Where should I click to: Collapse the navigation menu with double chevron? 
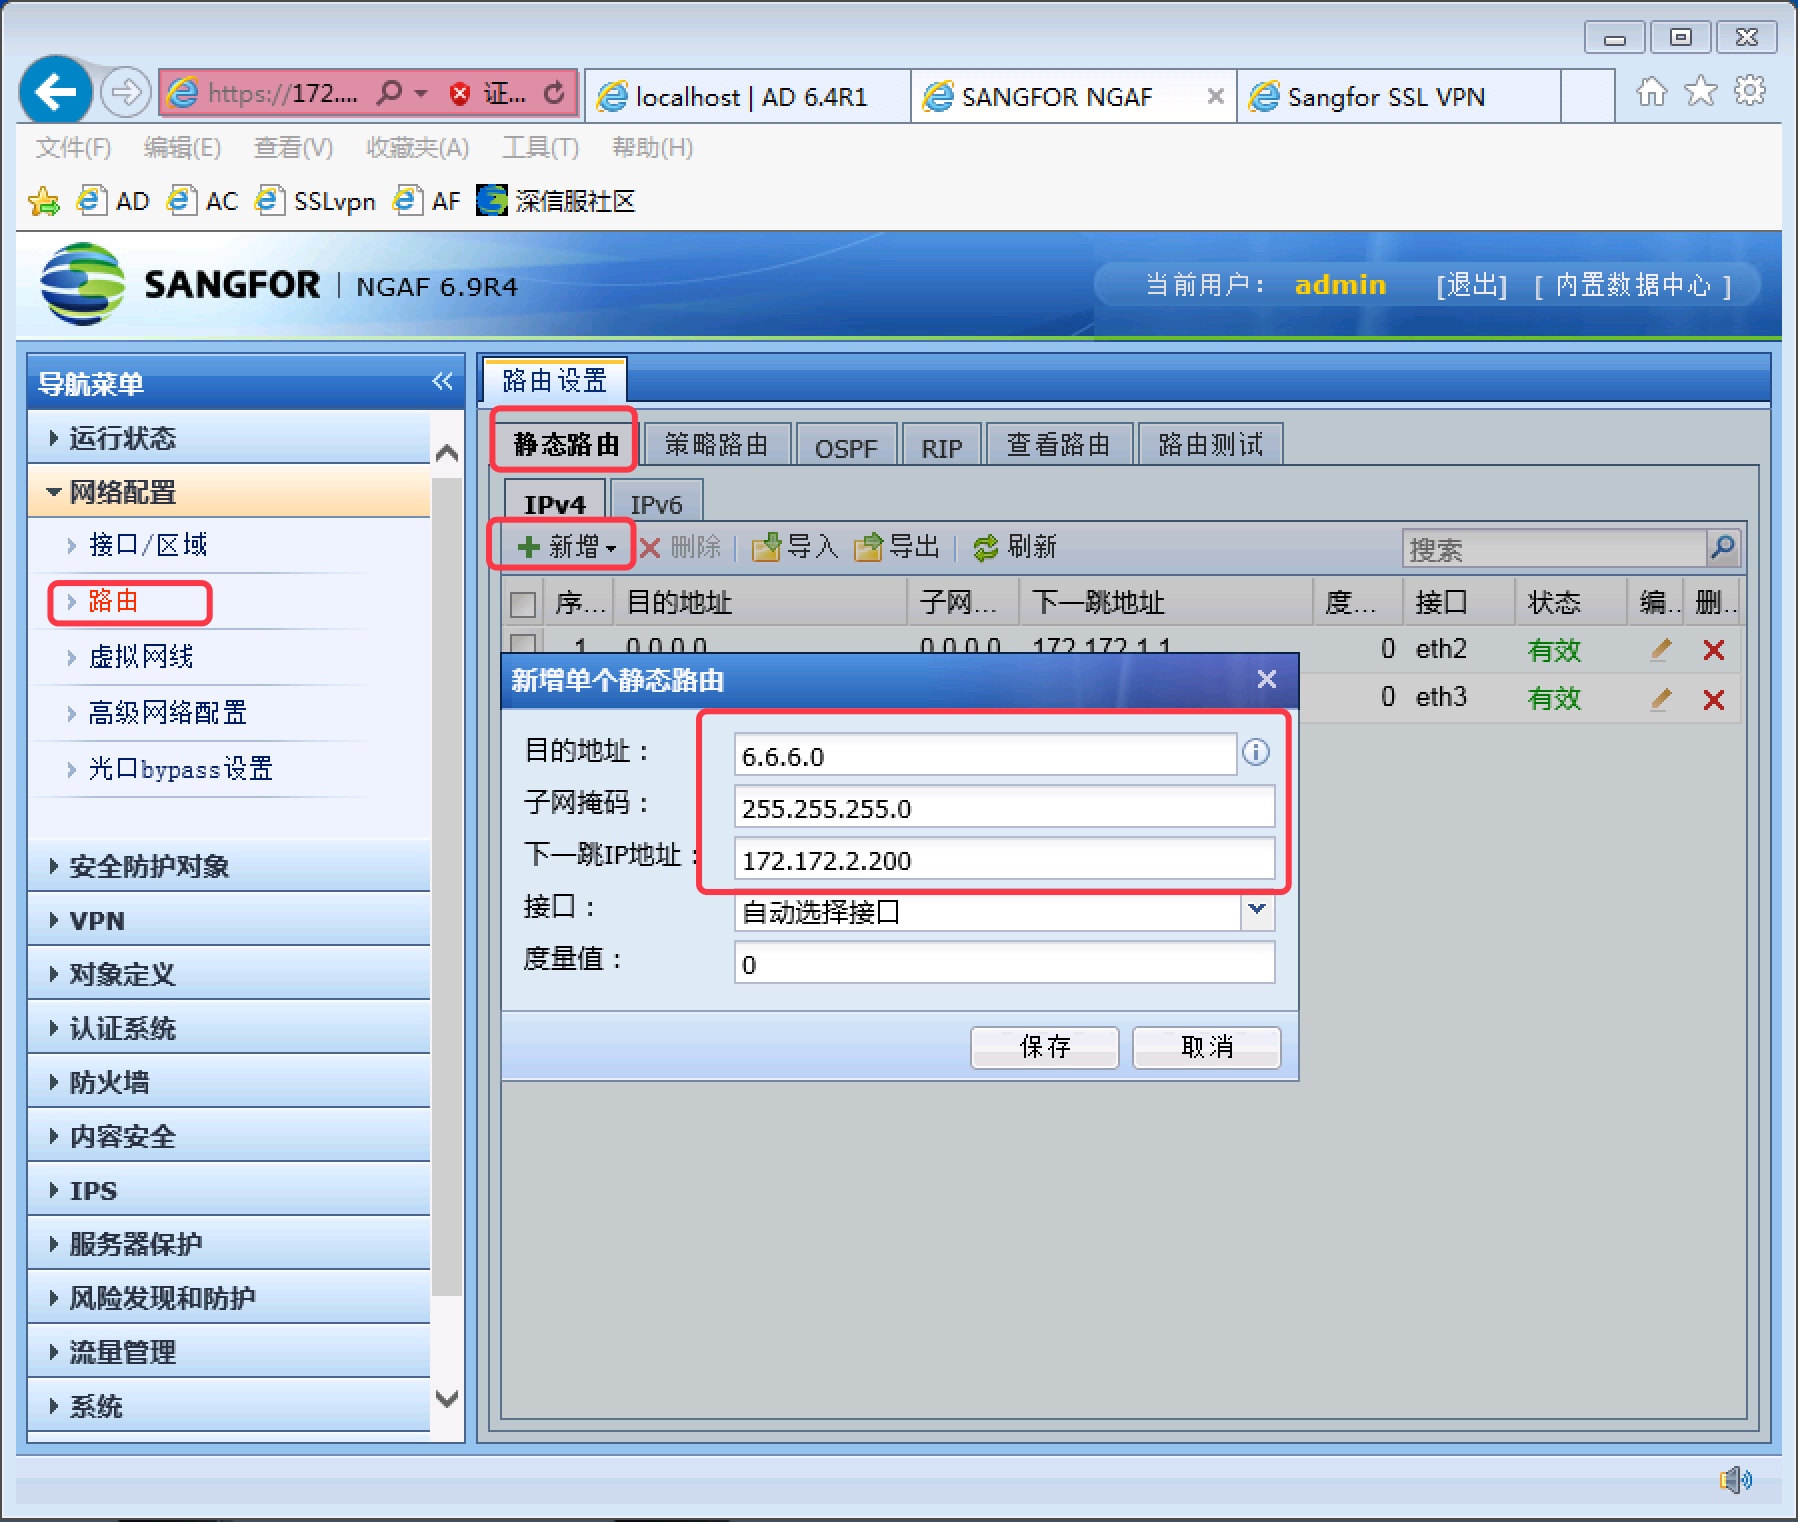click(x=442, y=381)
